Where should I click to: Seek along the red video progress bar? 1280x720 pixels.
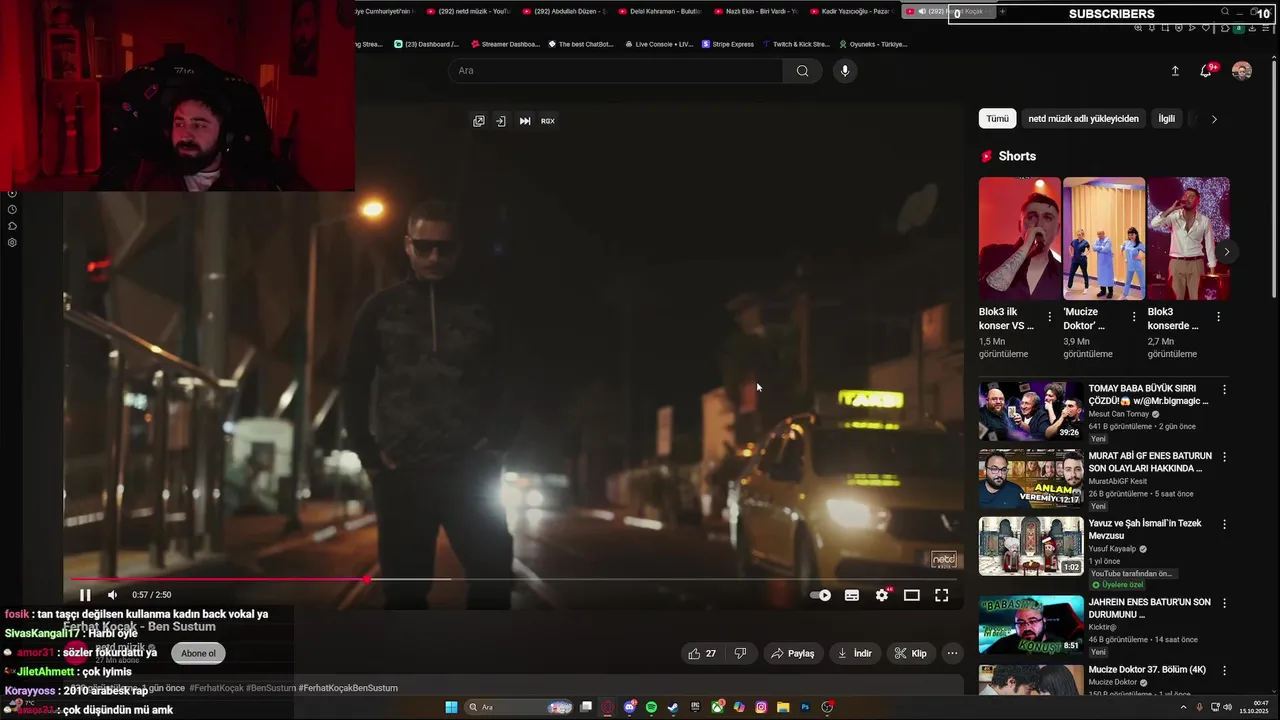click(513, 579)
